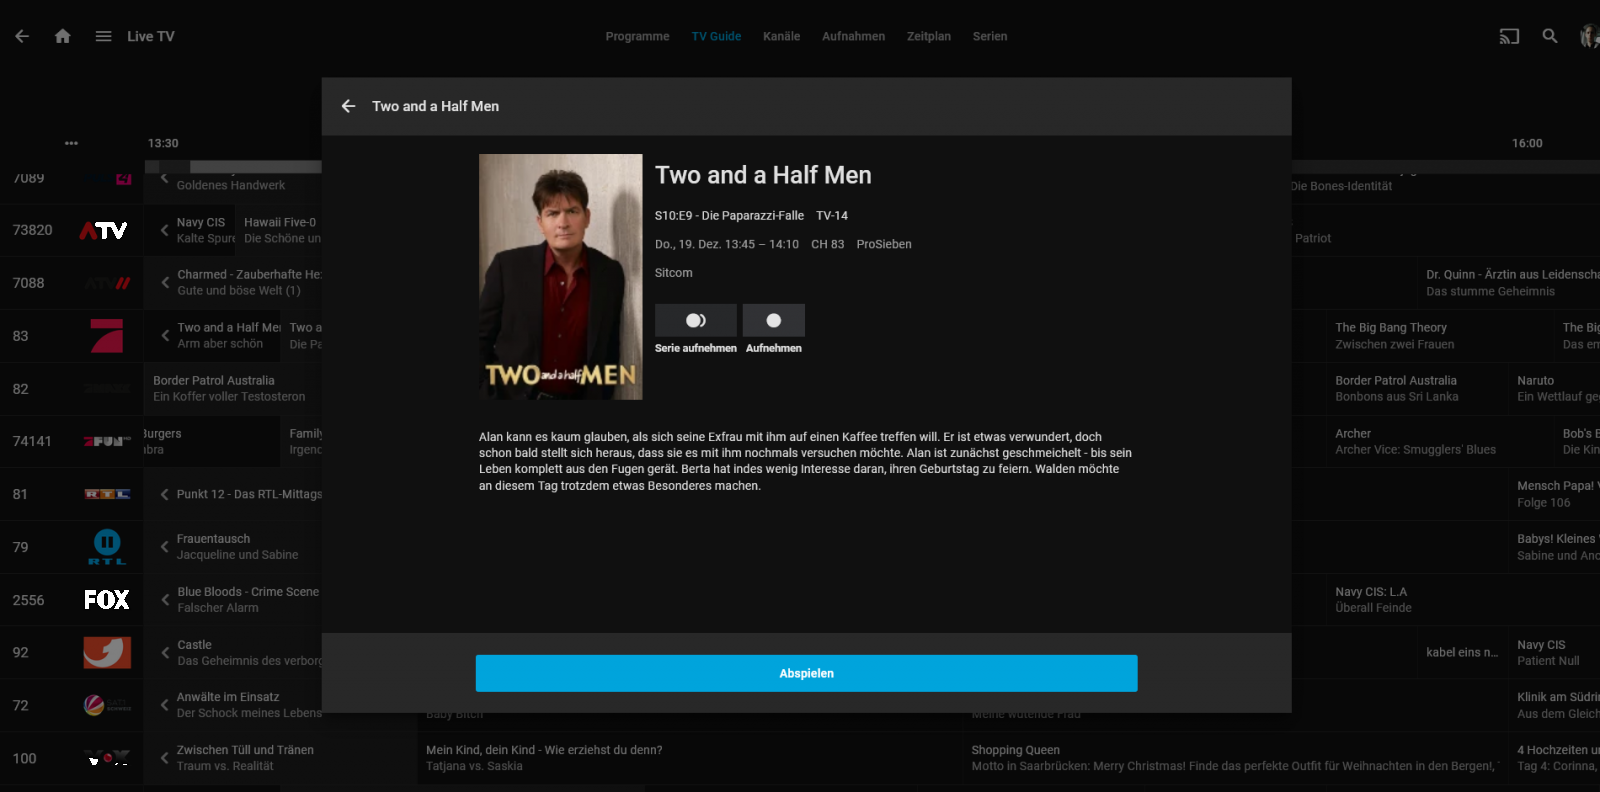Open the search magnifier icon
Screen dimensions: 1600x792
click(x=1550, y=36)
